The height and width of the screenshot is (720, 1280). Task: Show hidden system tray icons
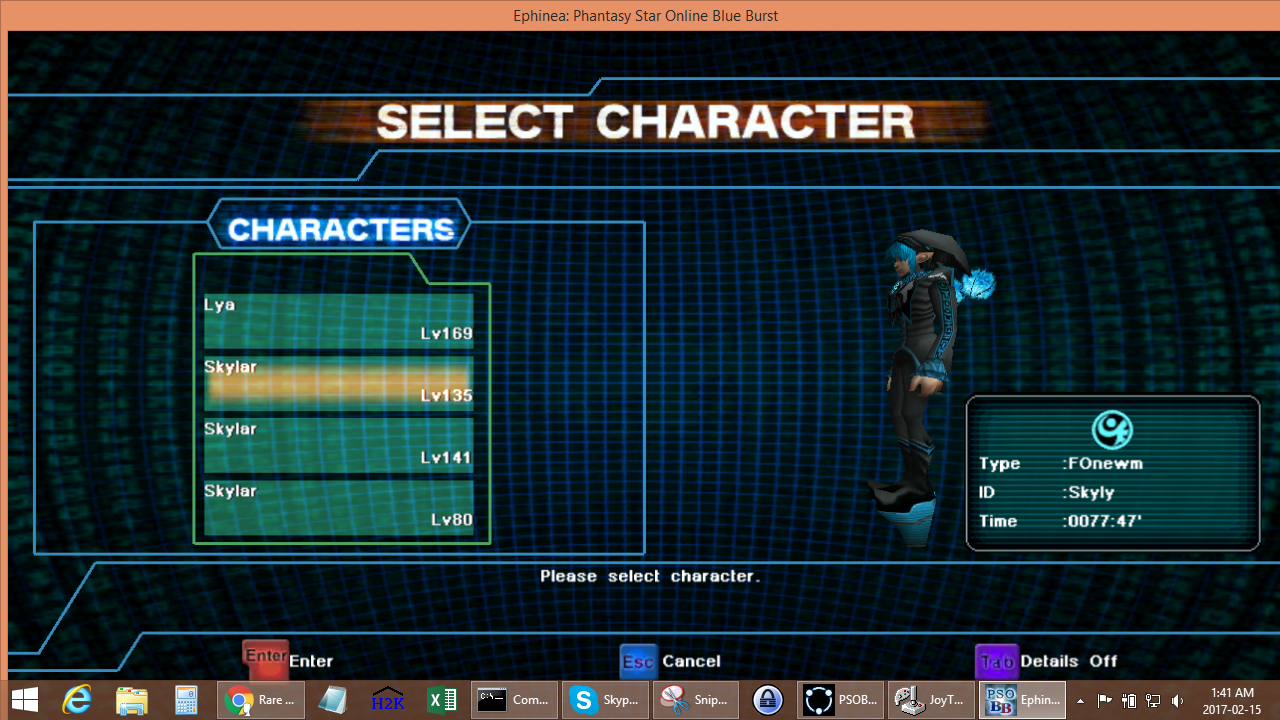point(1080,701)
